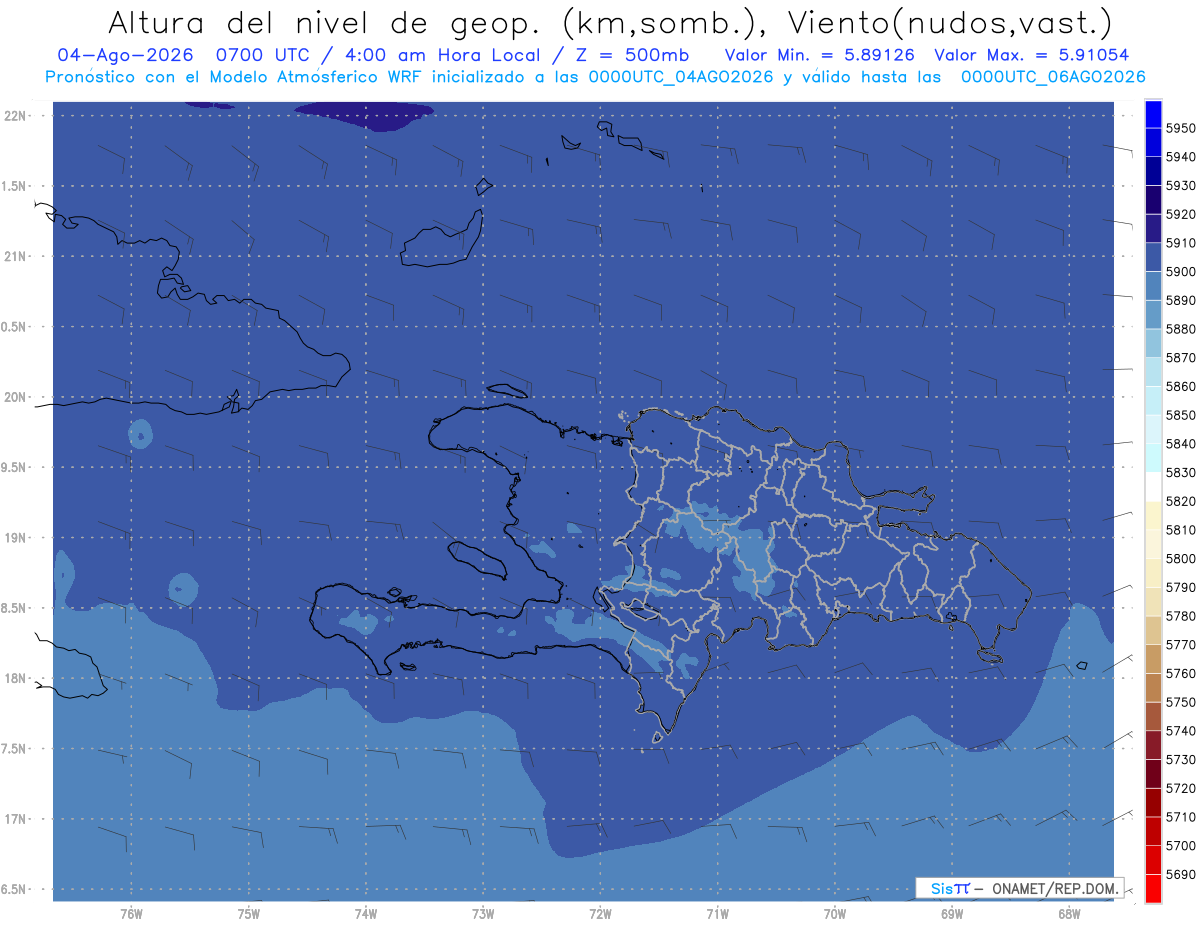Pick the colorbar swatch between 5900 and 5910

1153,258
